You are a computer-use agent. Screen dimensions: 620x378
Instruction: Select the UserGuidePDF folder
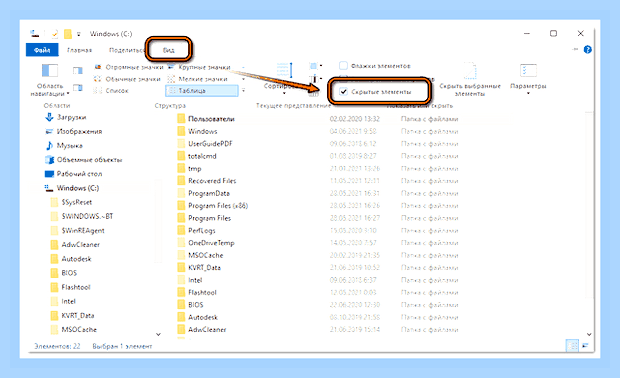[210, 144]
